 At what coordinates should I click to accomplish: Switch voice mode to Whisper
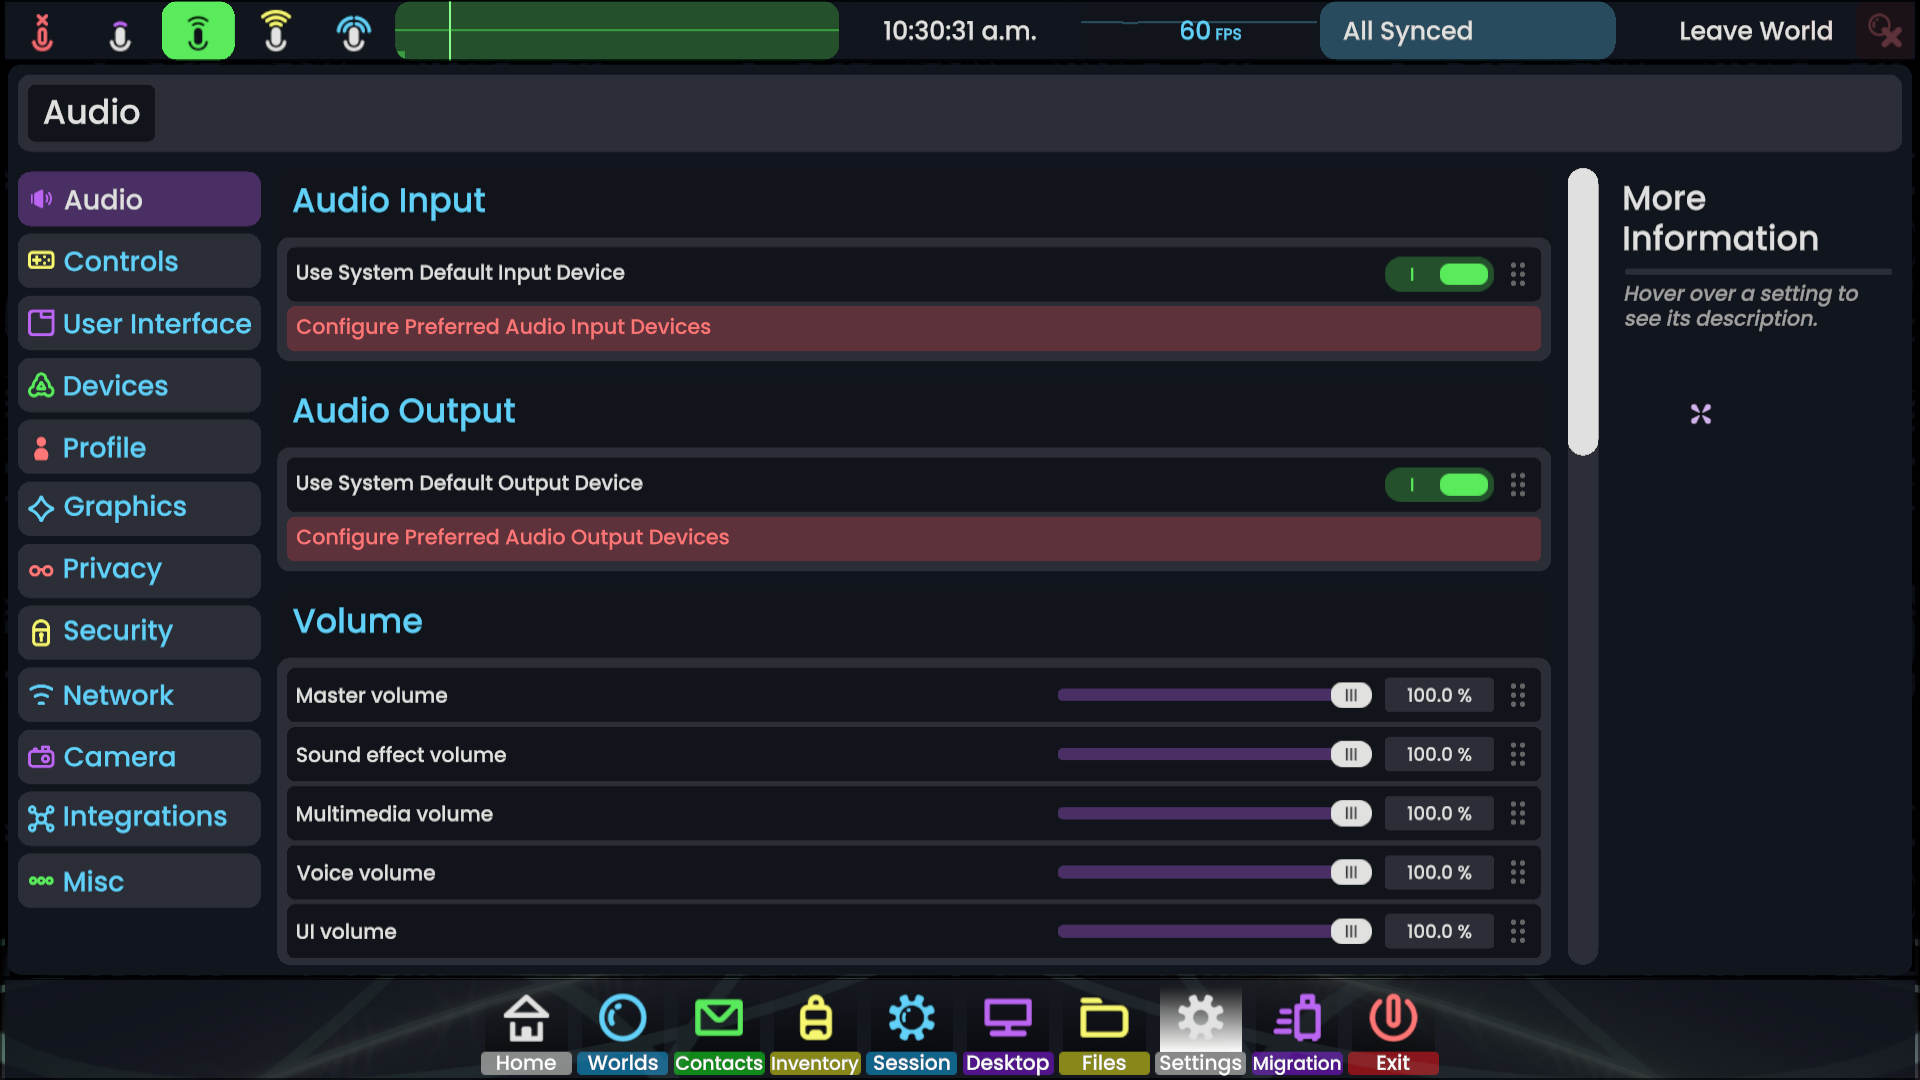pyautogui.click(x=122, y=31)
